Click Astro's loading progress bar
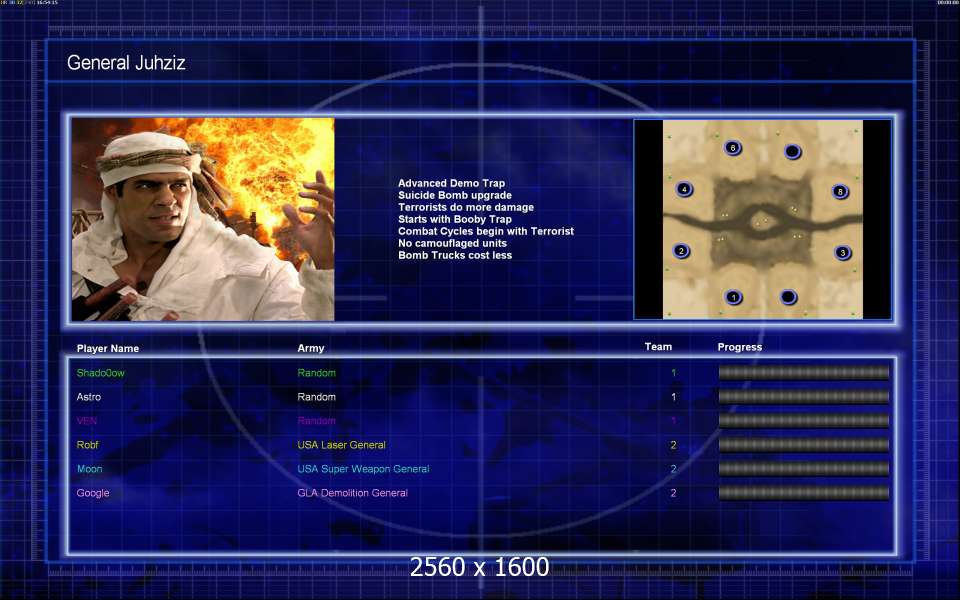This screenshot has height=600, width=960. pos(803,396)
